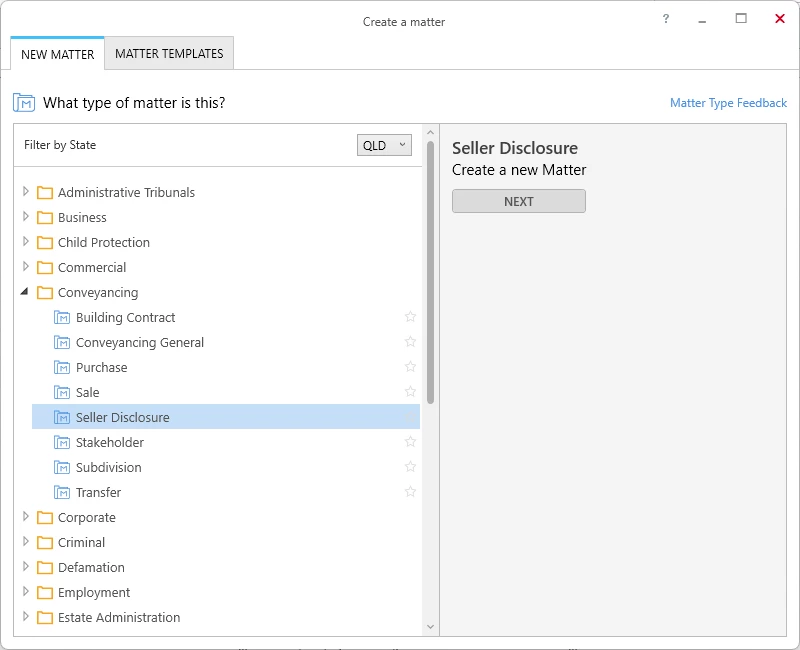800x650 pixels.
Task: Click the Subdivision matter icon
Action: [x=62, y=468]
